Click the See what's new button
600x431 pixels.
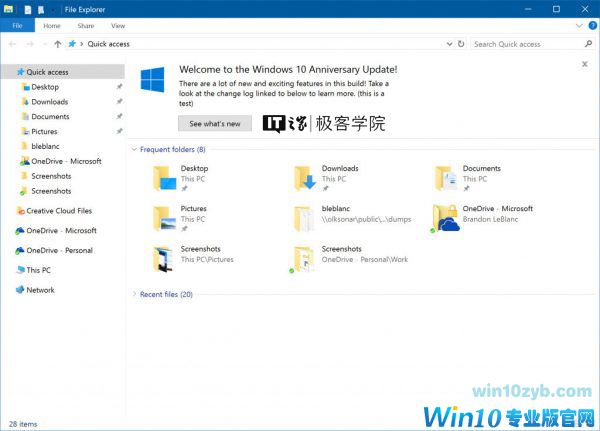point(215,124)
